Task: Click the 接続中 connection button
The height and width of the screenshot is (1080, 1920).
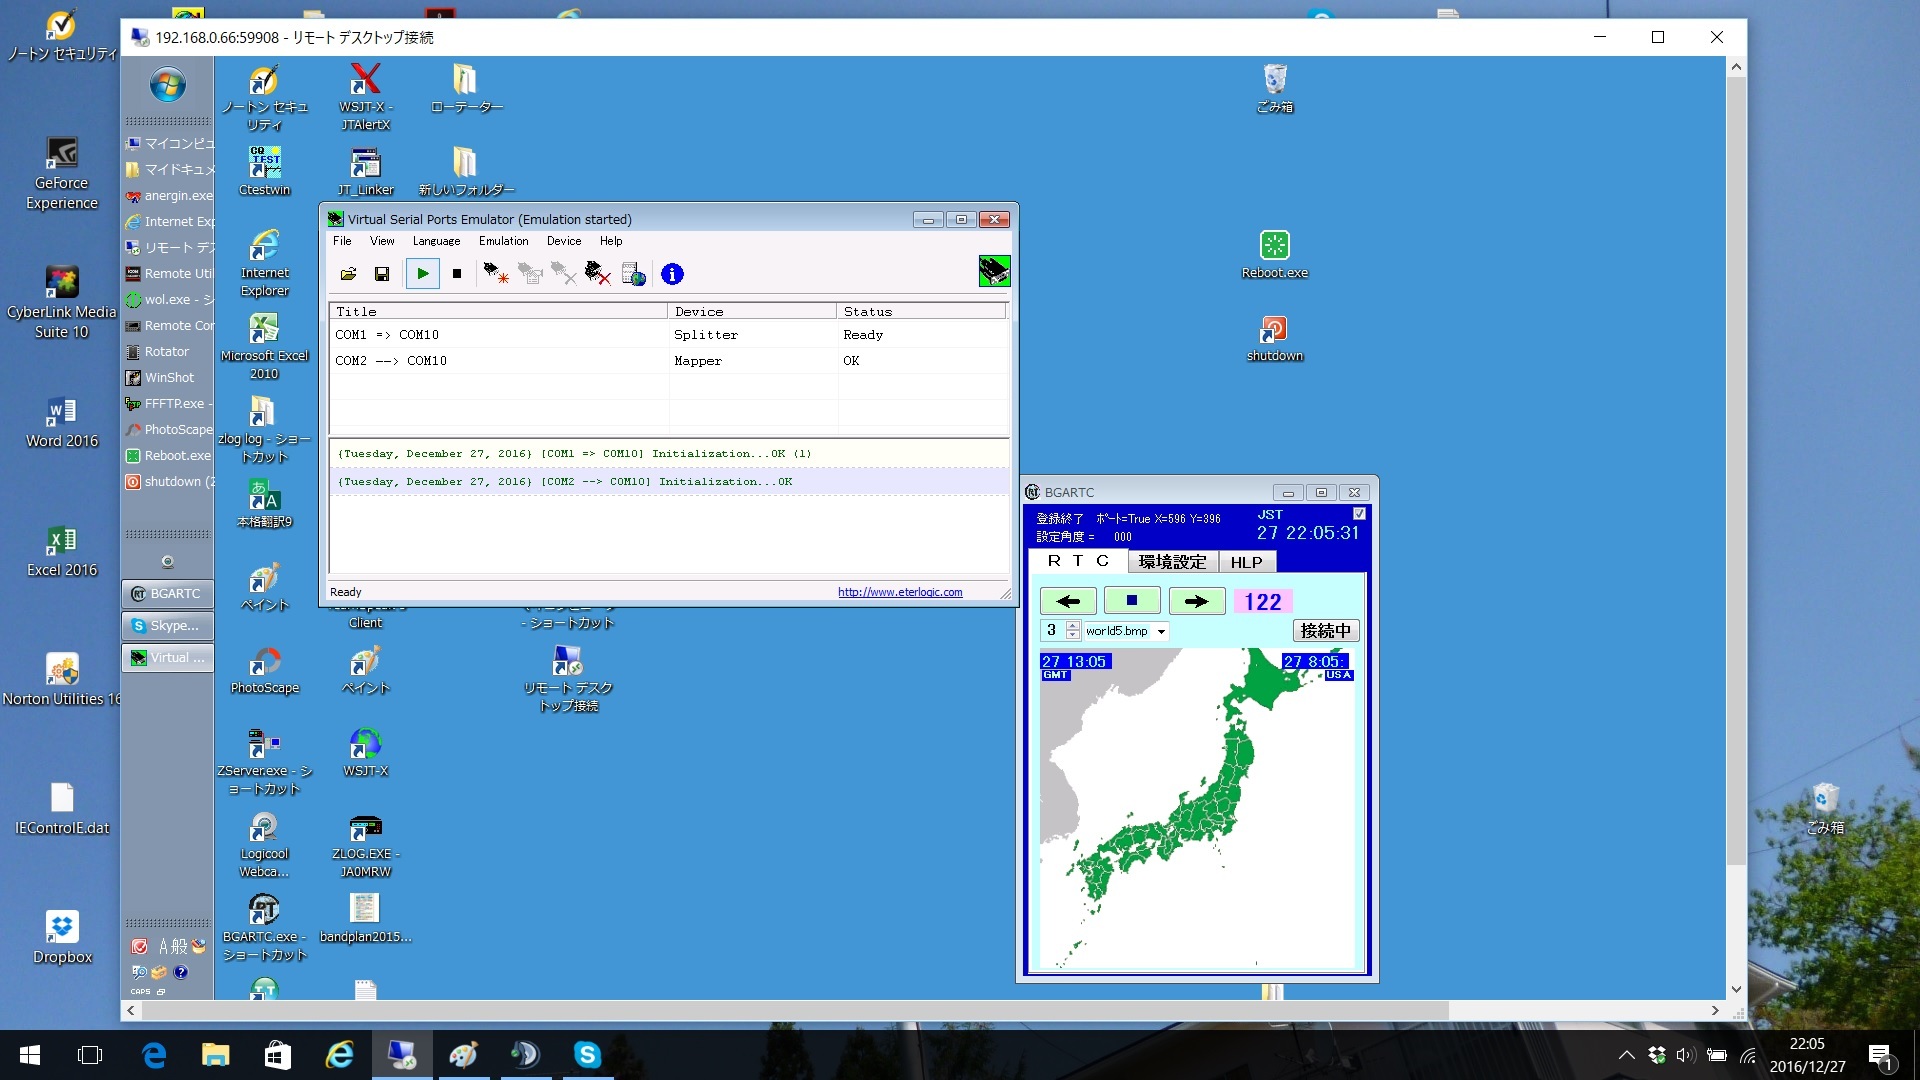Action: pos(1325,631)
